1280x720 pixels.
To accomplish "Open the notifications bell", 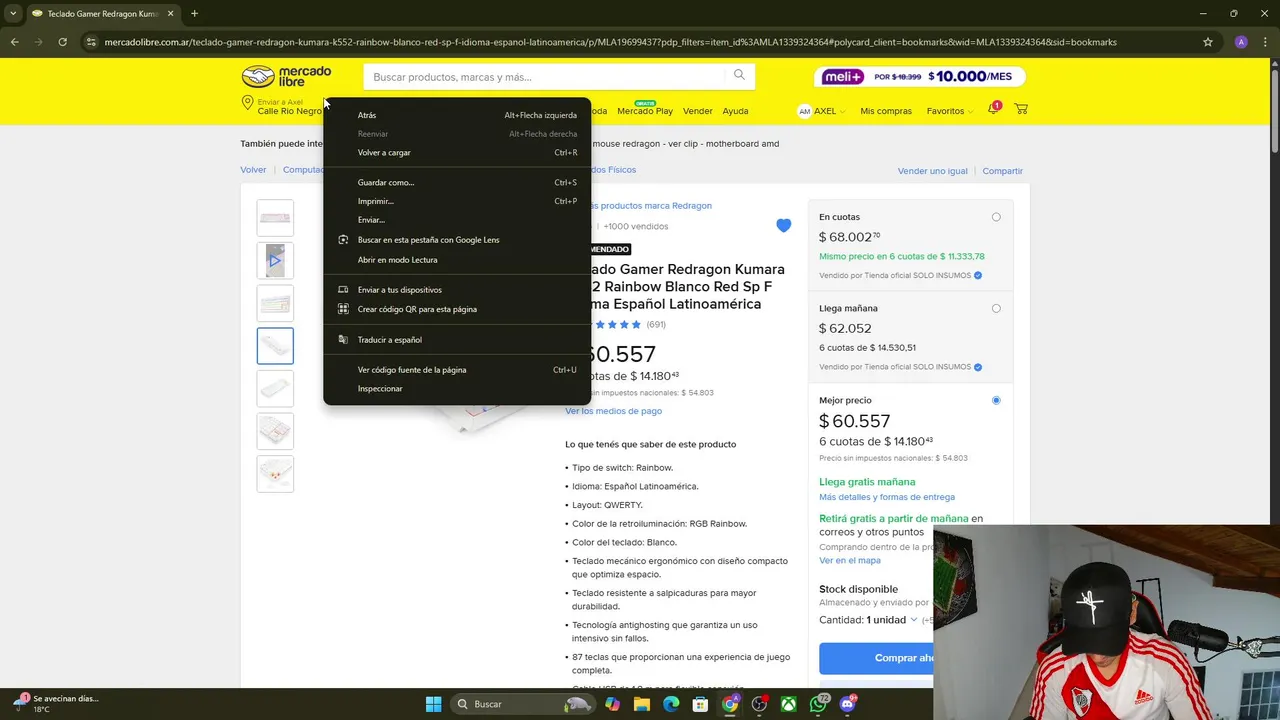I will tap(993, 109).
